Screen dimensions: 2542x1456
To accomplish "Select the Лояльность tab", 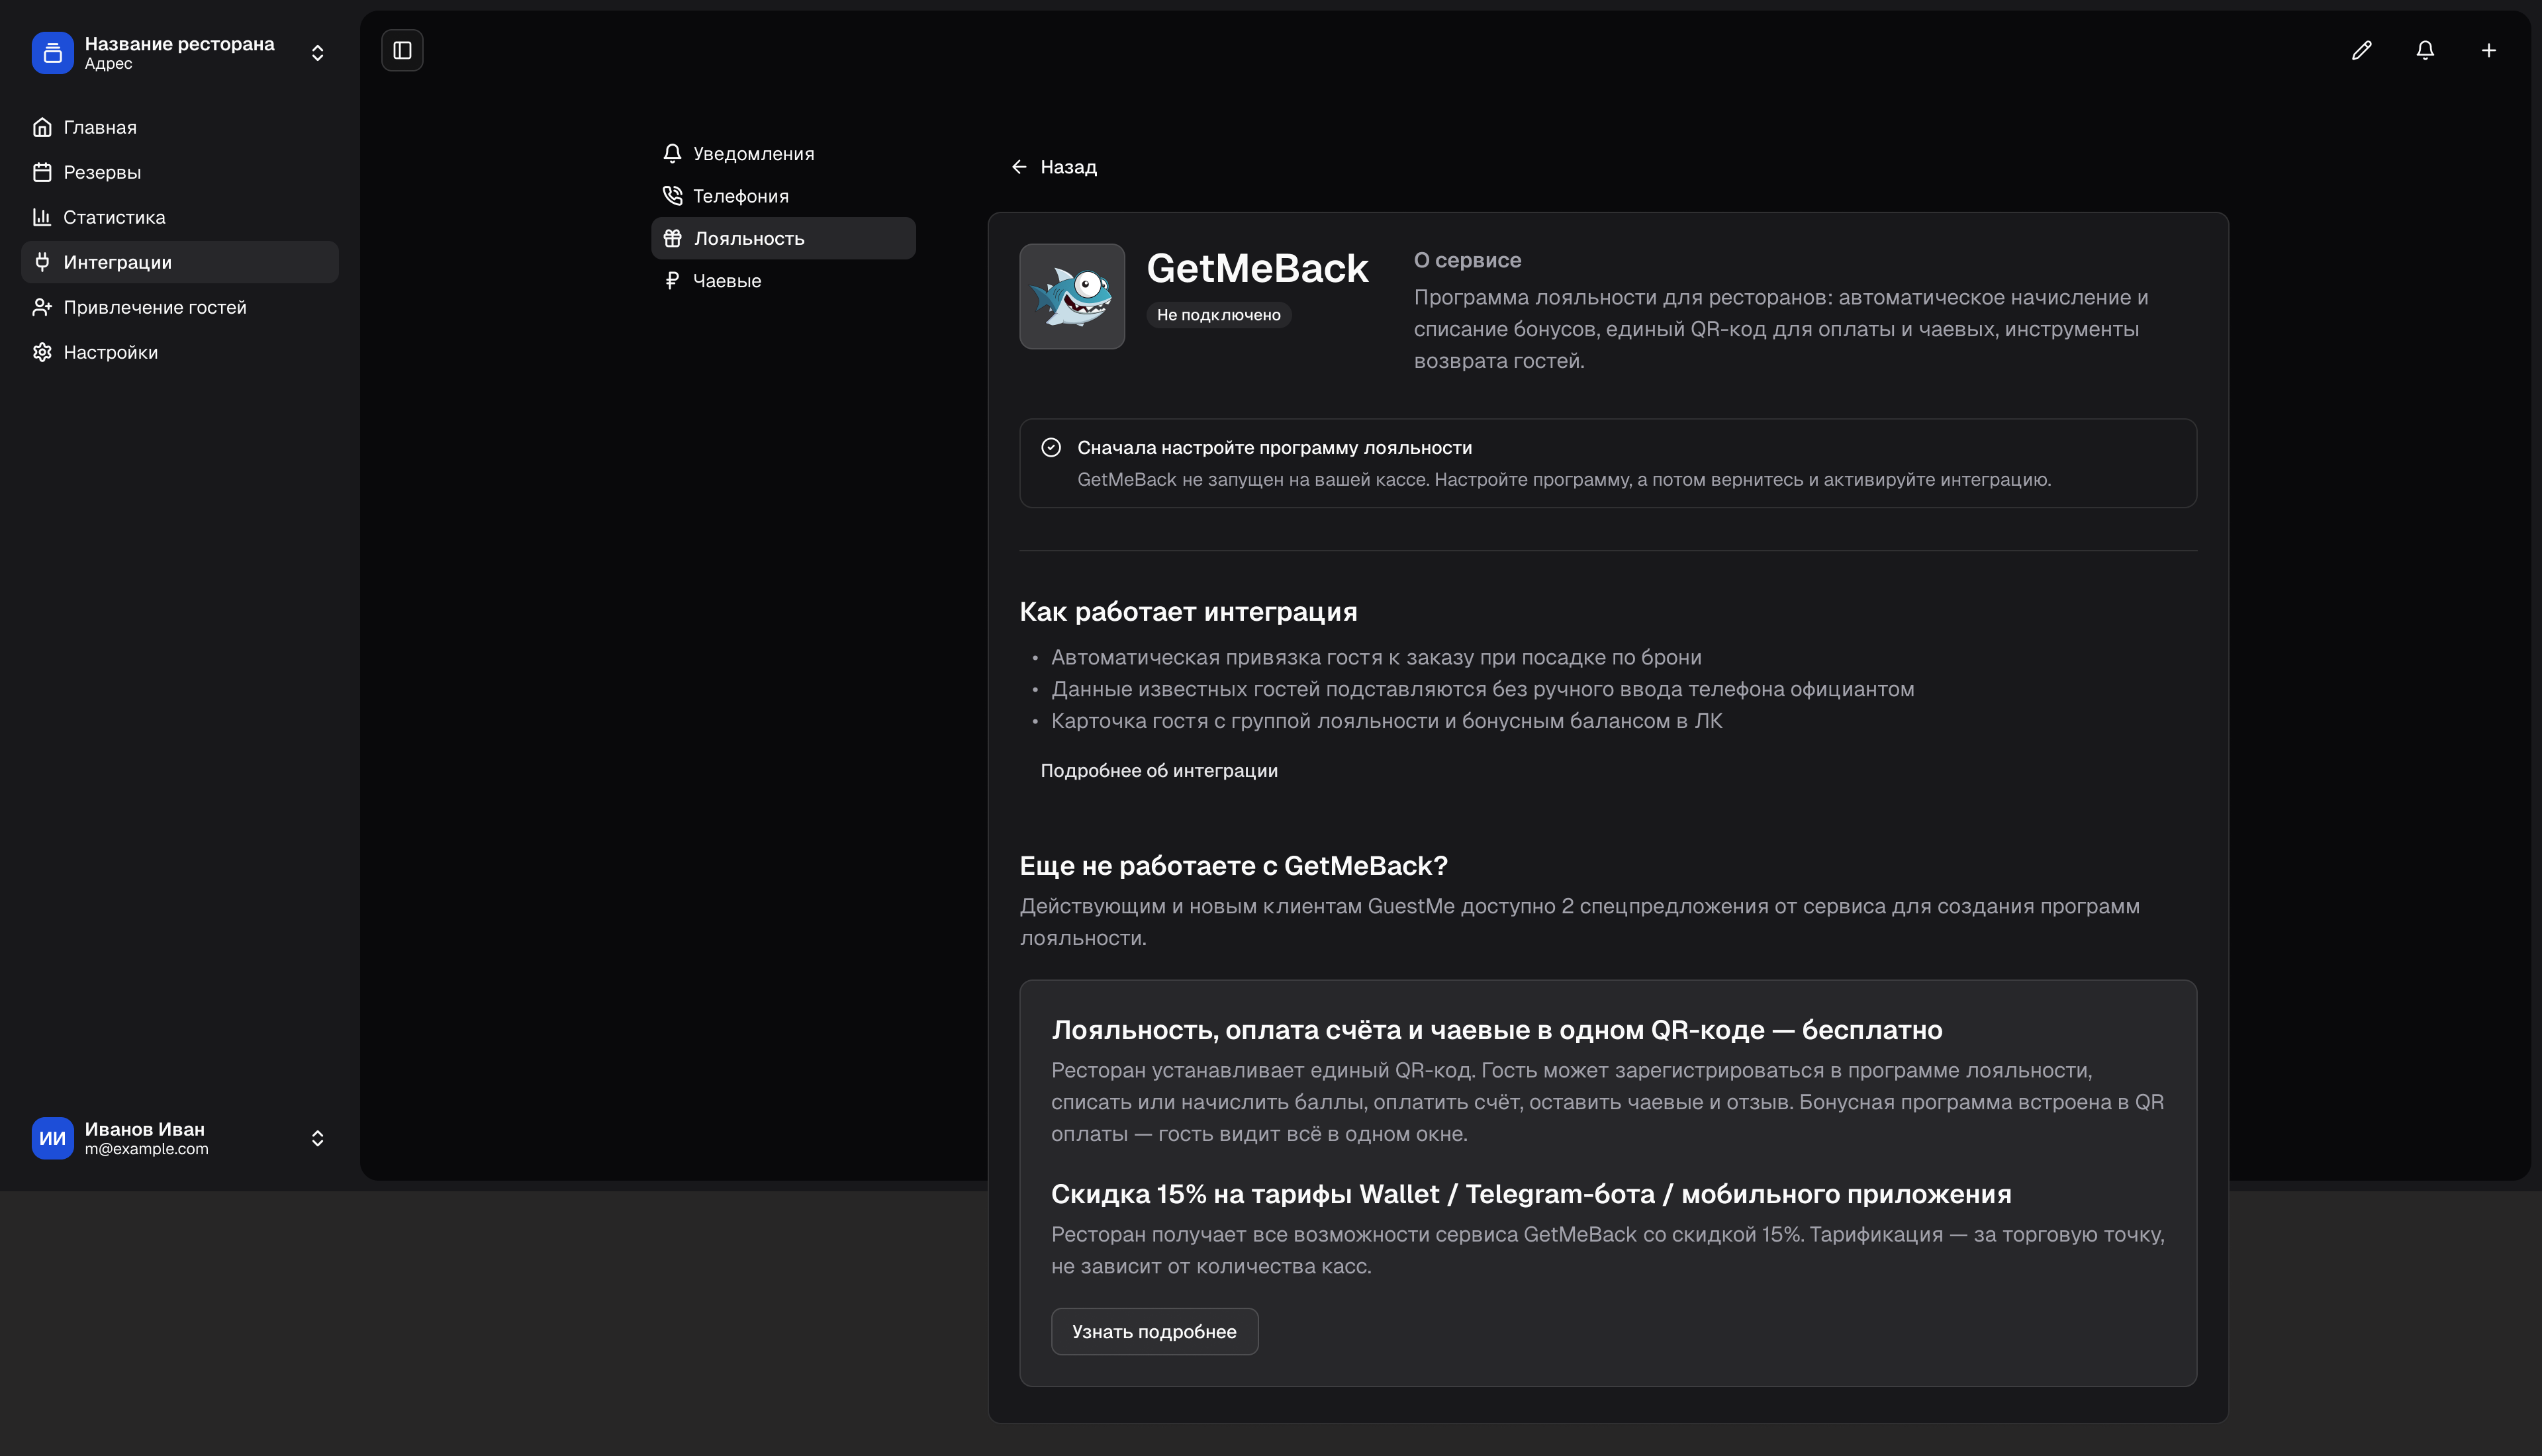I will tap(783, 238).
